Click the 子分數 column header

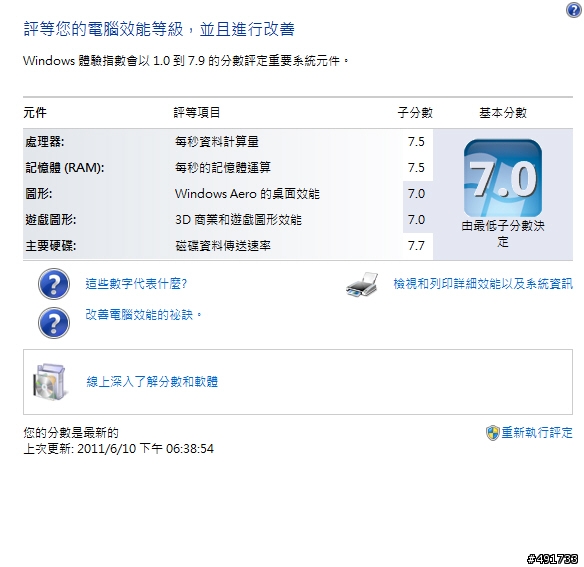point(415,113)
